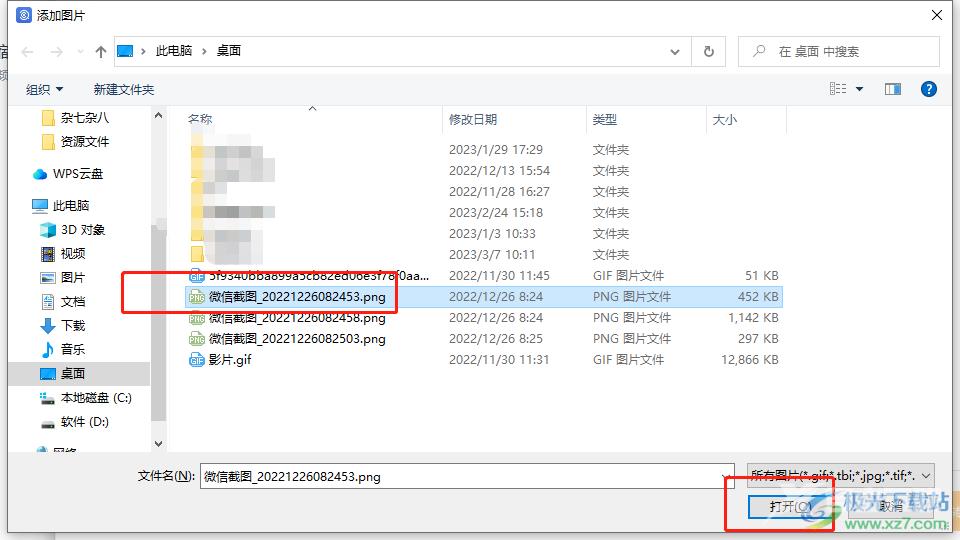Click the folder dated 2023/3/7 10:11

pyautogui.click(x=484, y=255)
